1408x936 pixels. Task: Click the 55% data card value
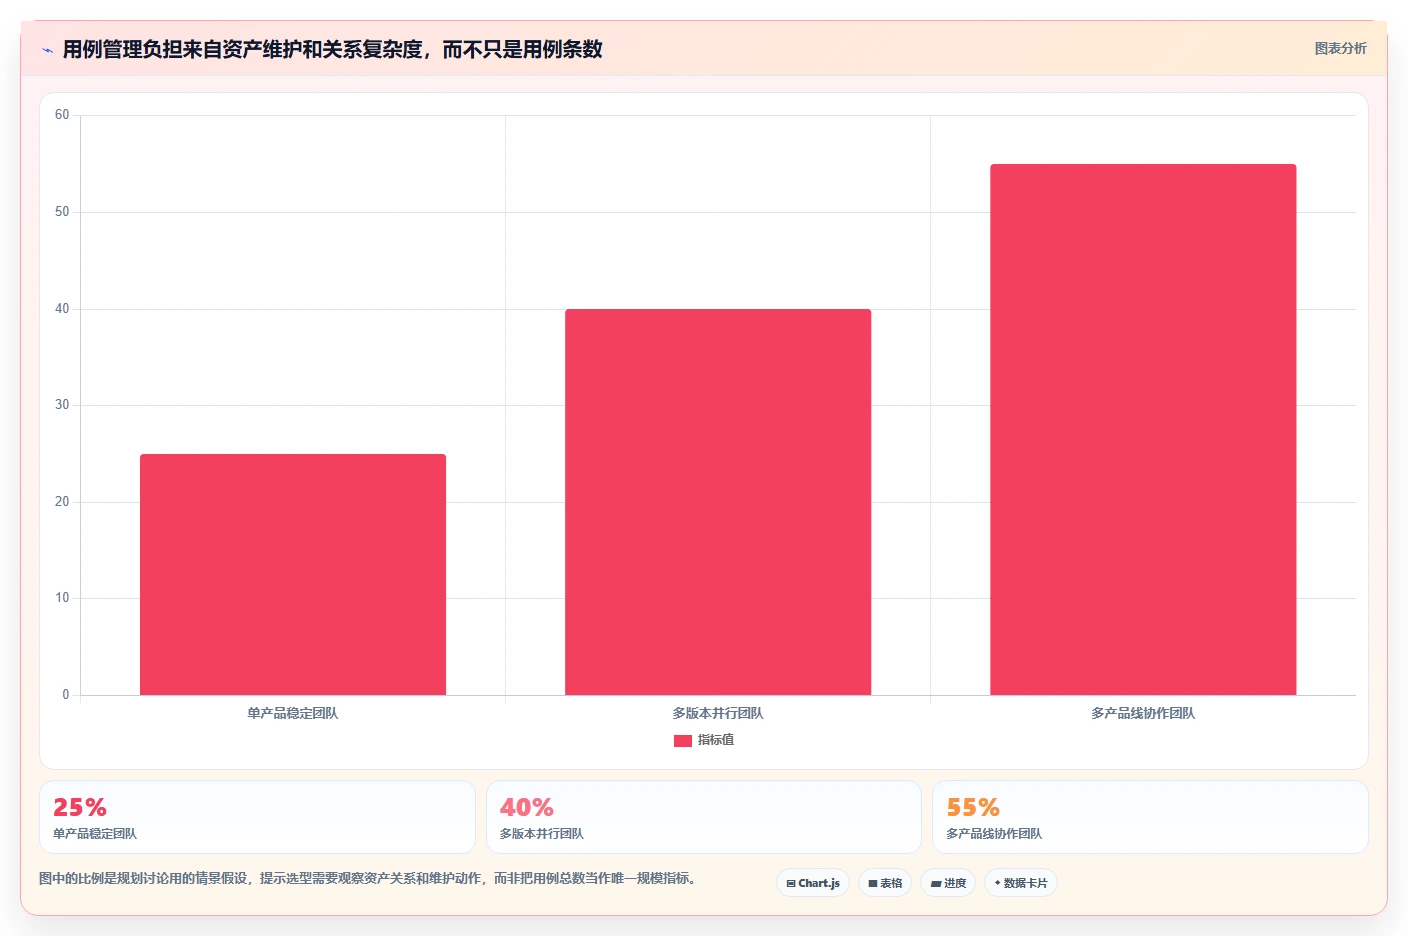coord(973,807)
